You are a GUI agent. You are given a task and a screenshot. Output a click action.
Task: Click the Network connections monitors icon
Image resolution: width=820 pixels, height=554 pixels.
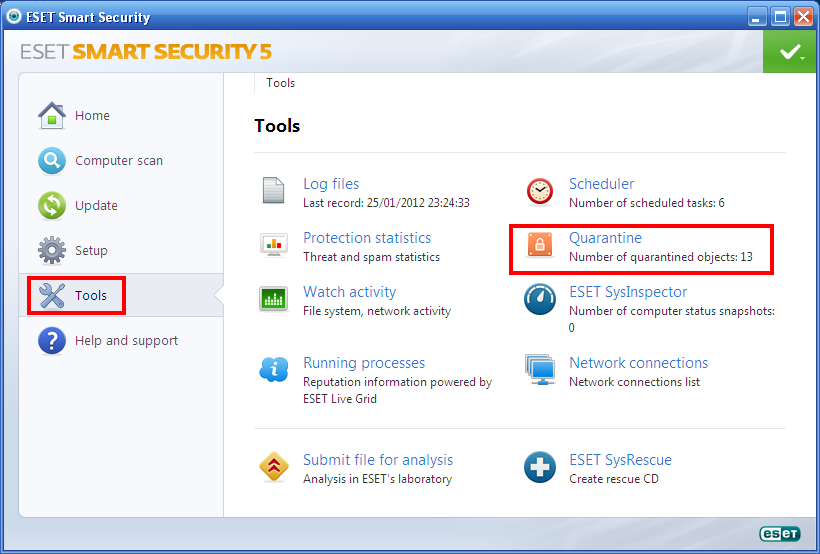tap(540, 370)
